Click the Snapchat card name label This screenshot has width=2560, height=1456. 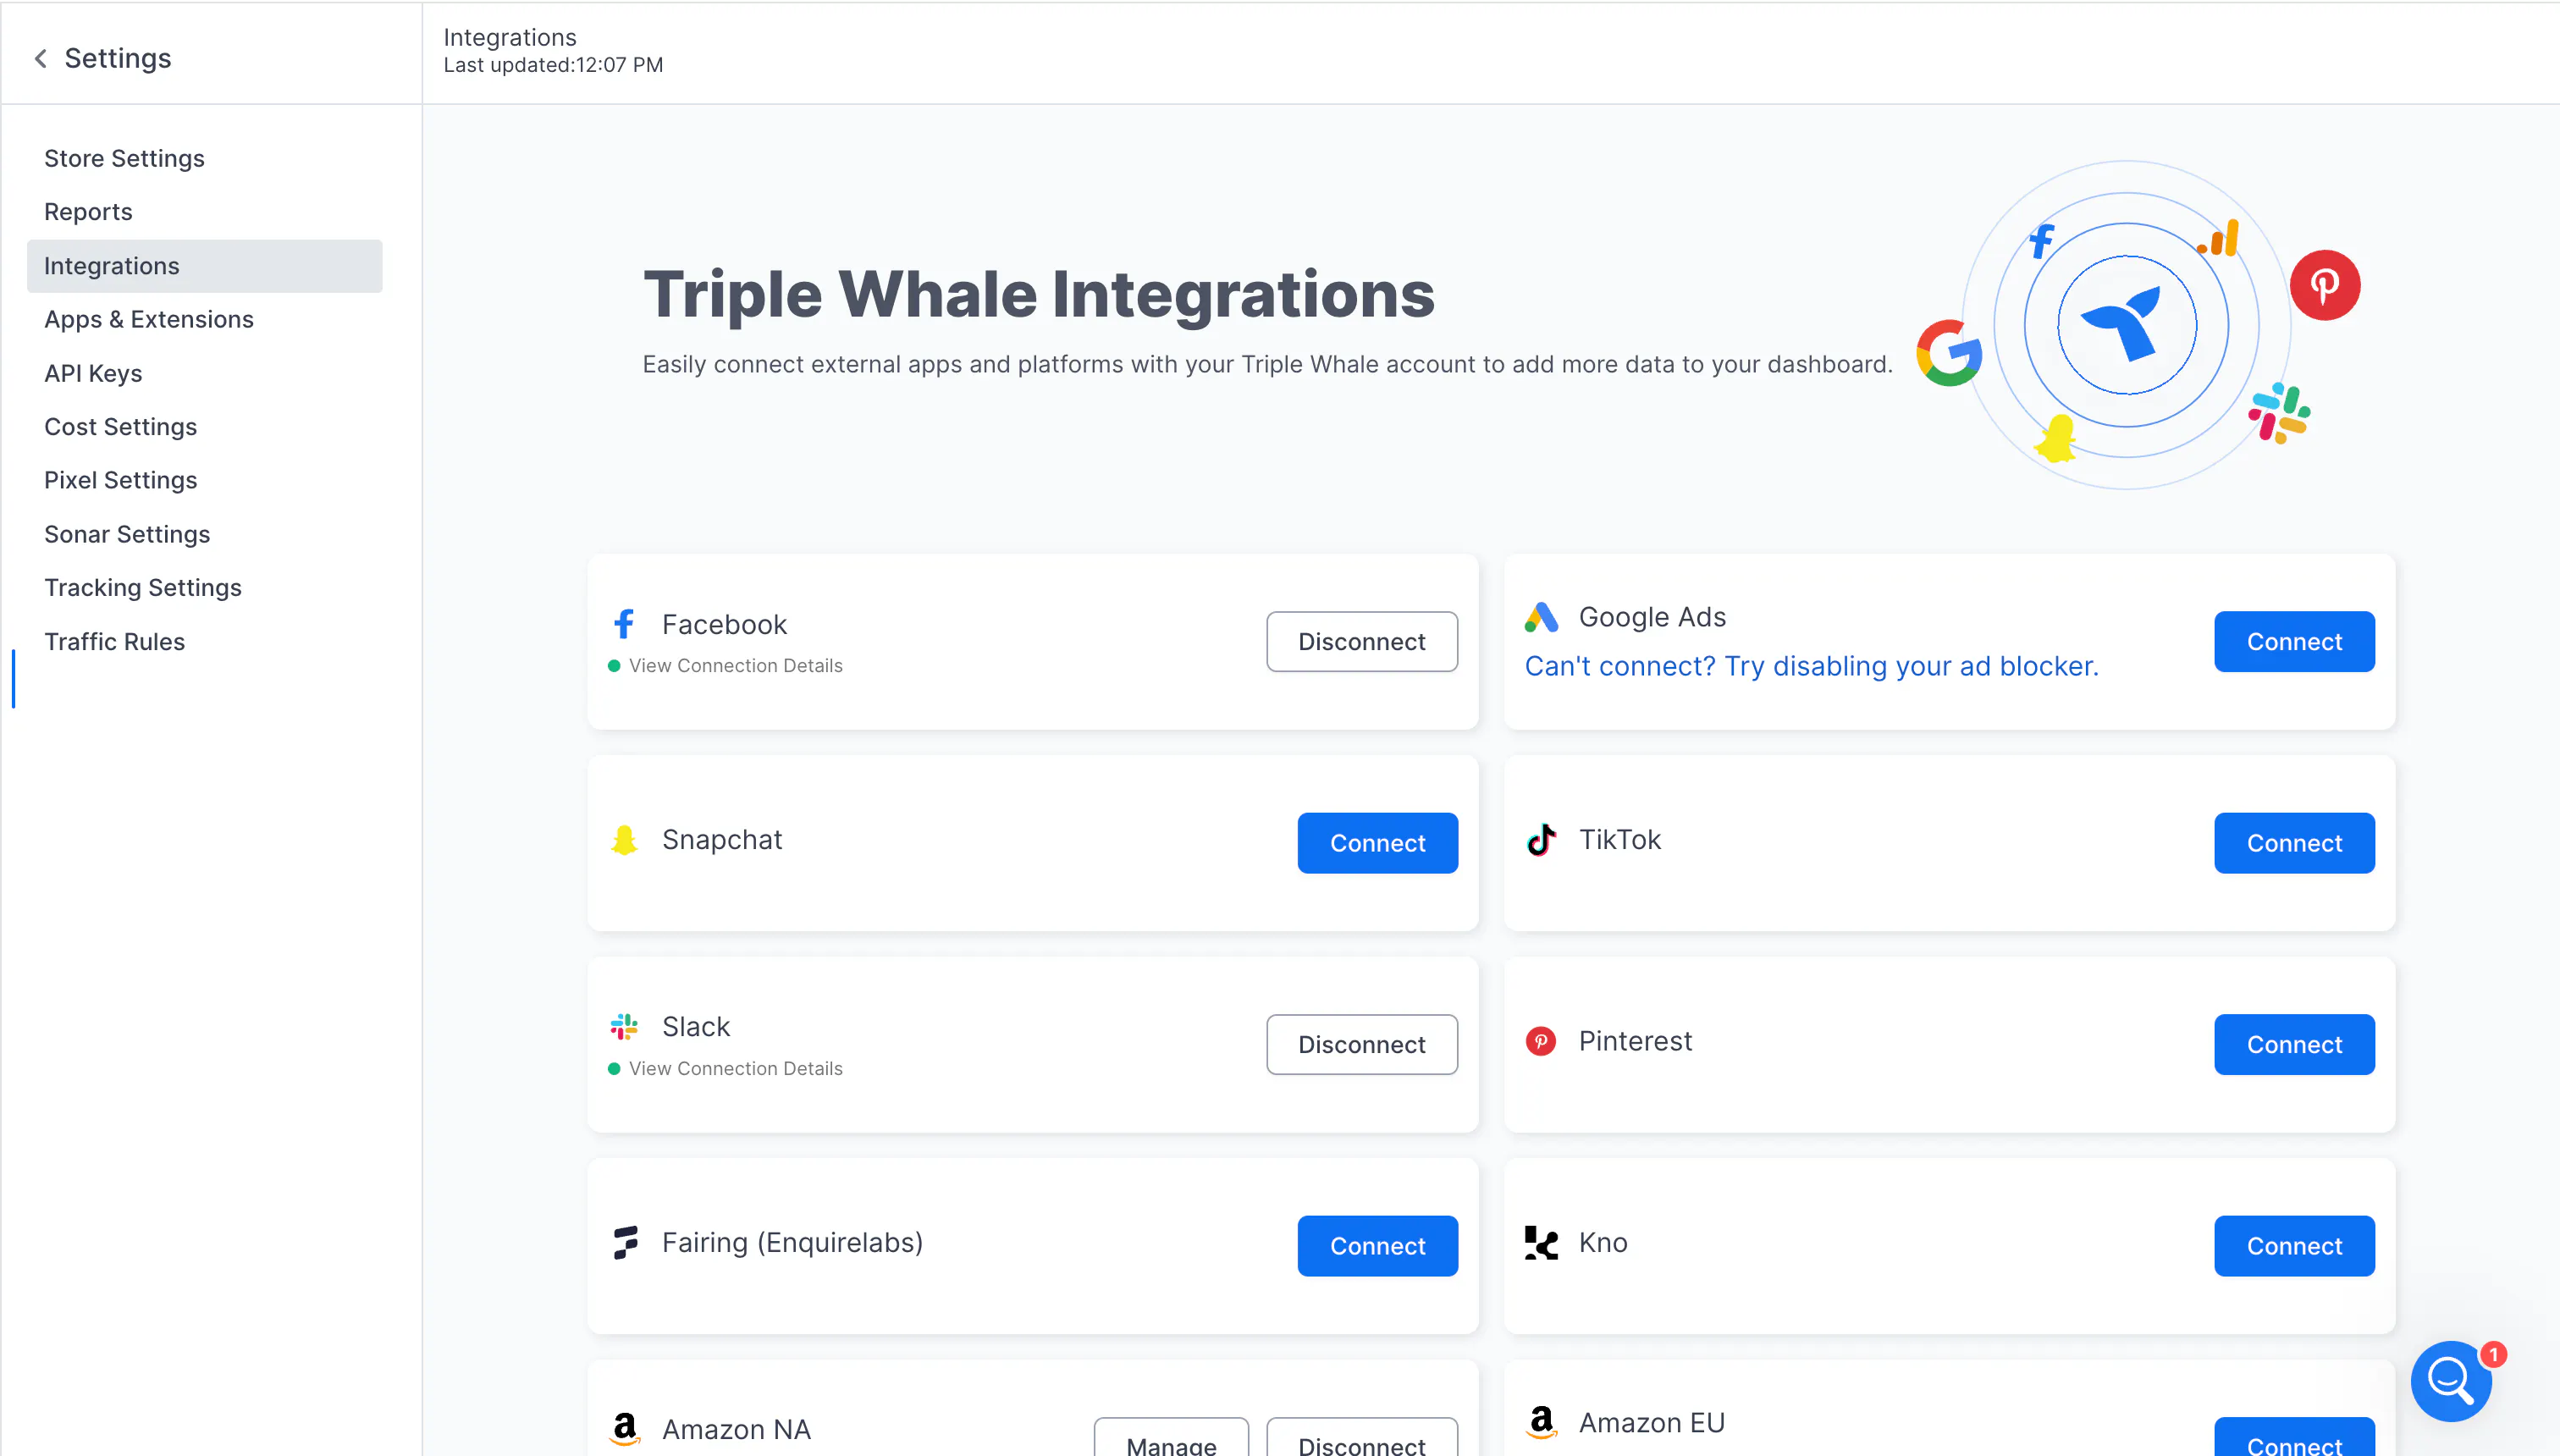point(722,840)
